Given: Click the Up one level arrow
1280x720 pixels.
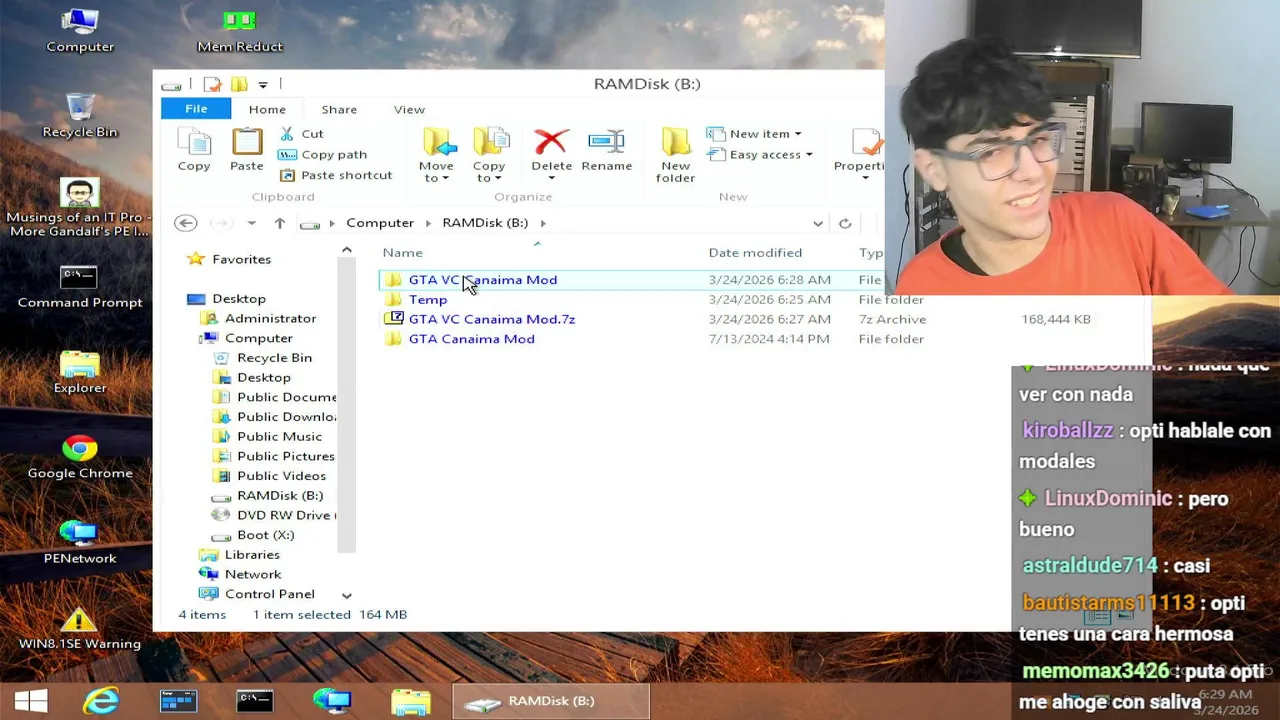Looking at the screenshot, I should coord(280,223).
